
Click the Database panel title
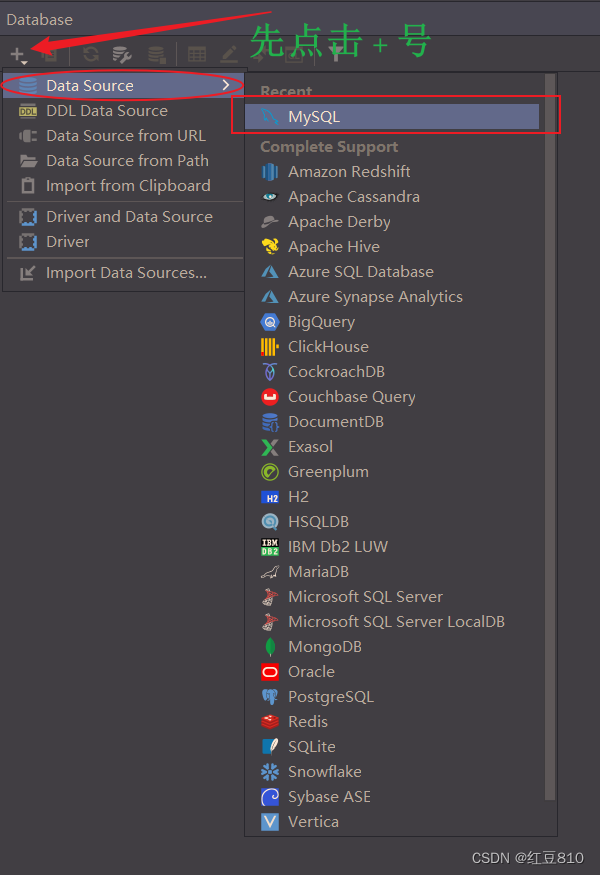(40, 20)
